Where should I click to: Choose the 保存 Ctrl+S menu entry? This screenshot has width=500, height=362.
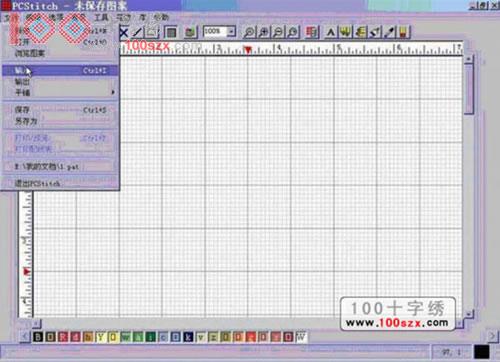60,110
